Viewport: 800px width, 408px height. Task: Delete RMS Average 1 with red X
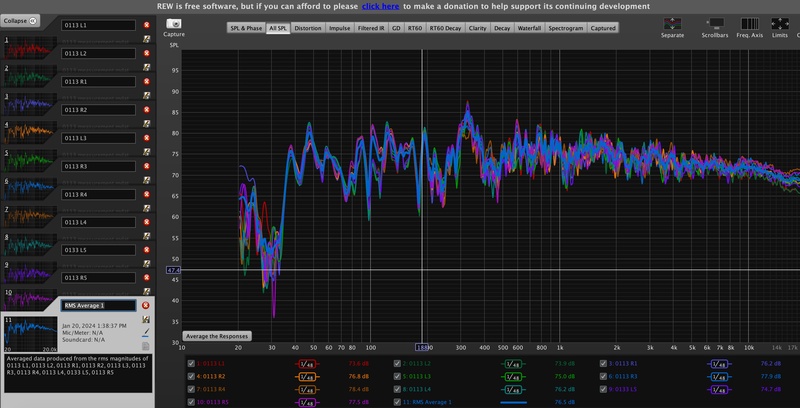(x=146, y=305)
